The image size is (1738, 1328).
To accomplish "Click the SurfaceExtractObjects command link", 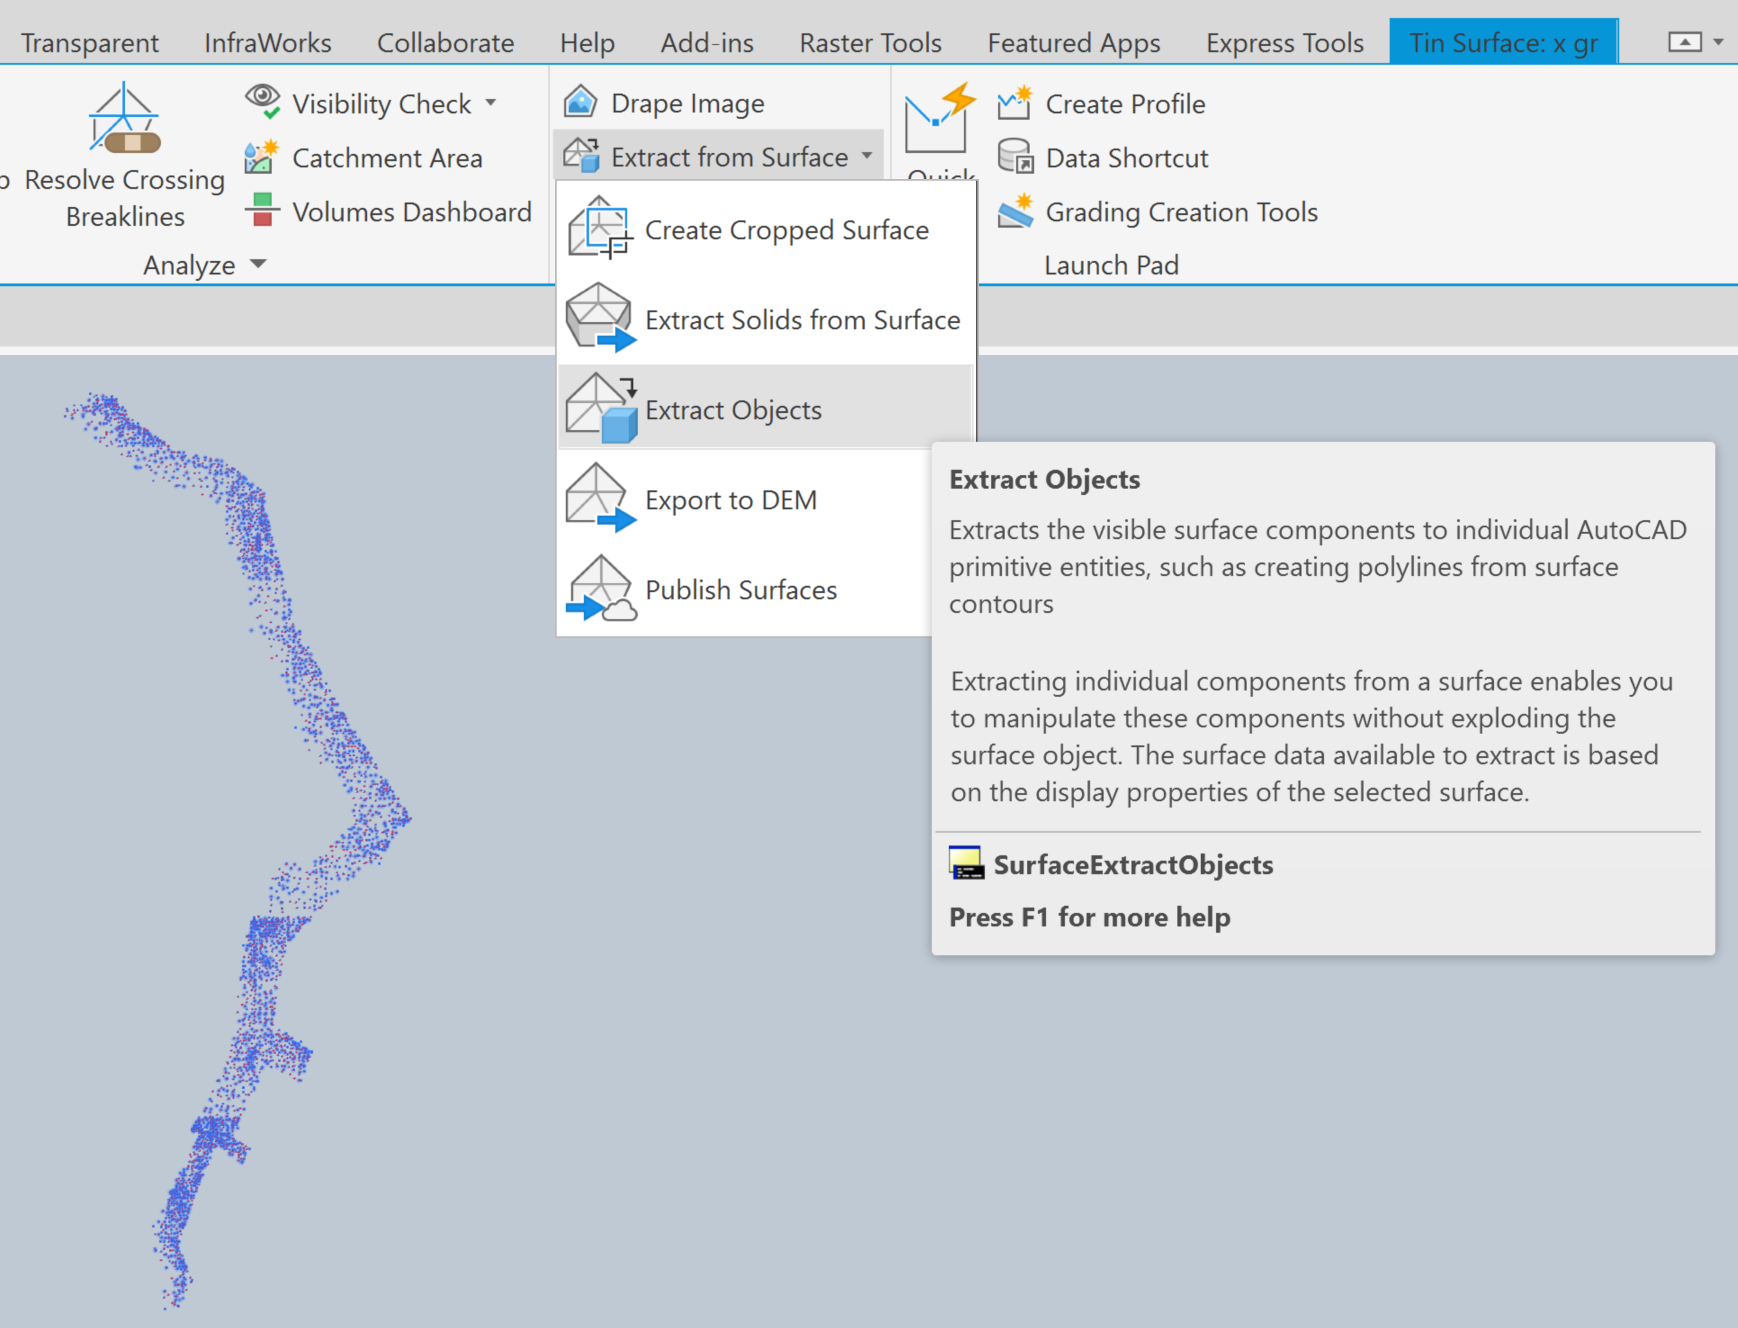I will tap(1132, 864).
